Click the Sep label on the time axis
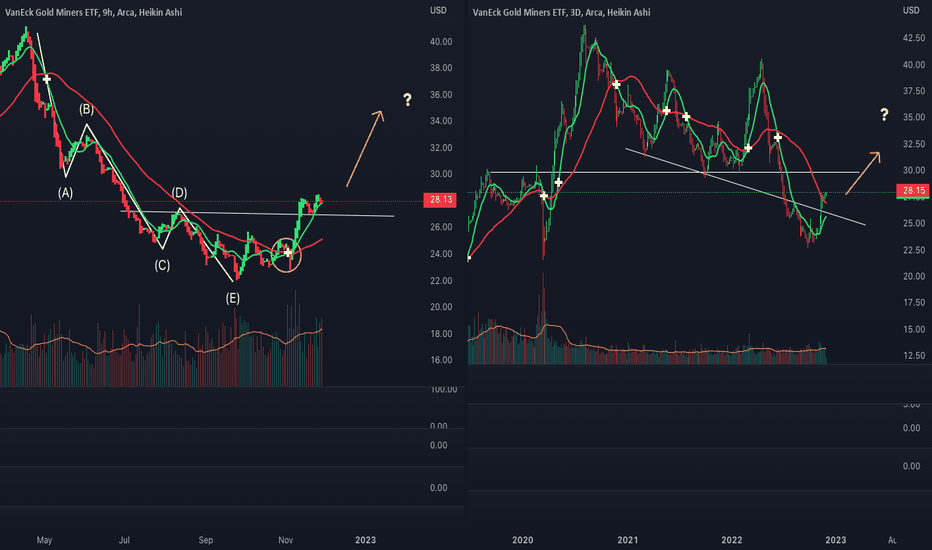 [206, 540]
